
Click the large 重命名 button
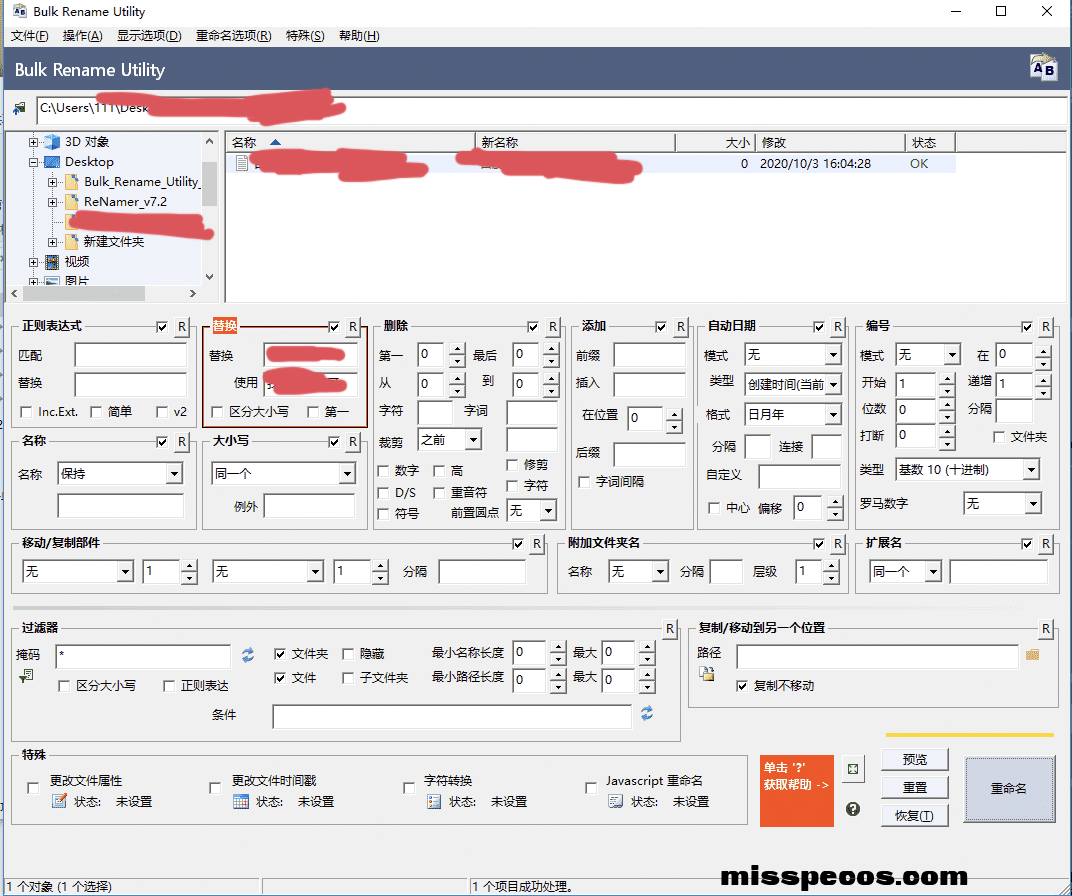[1009, 789]
